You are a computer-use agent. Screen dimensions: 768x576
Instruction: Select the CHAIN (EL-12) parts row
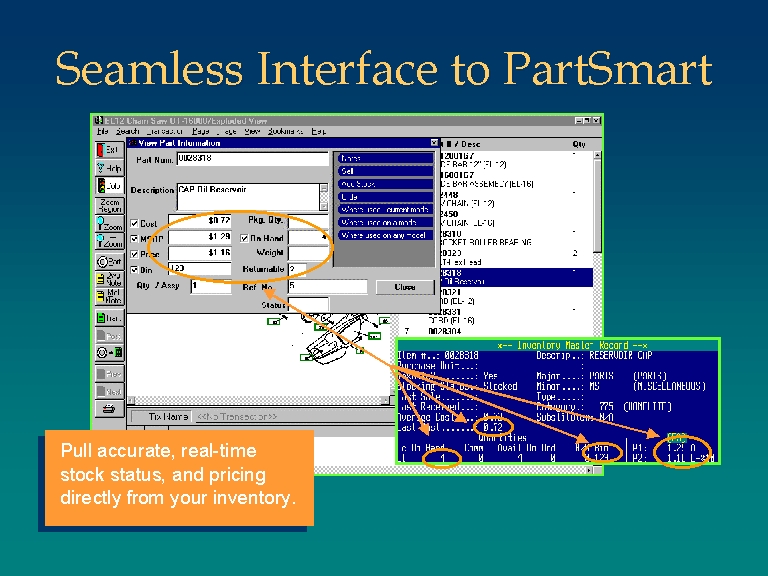coord(516,199)
